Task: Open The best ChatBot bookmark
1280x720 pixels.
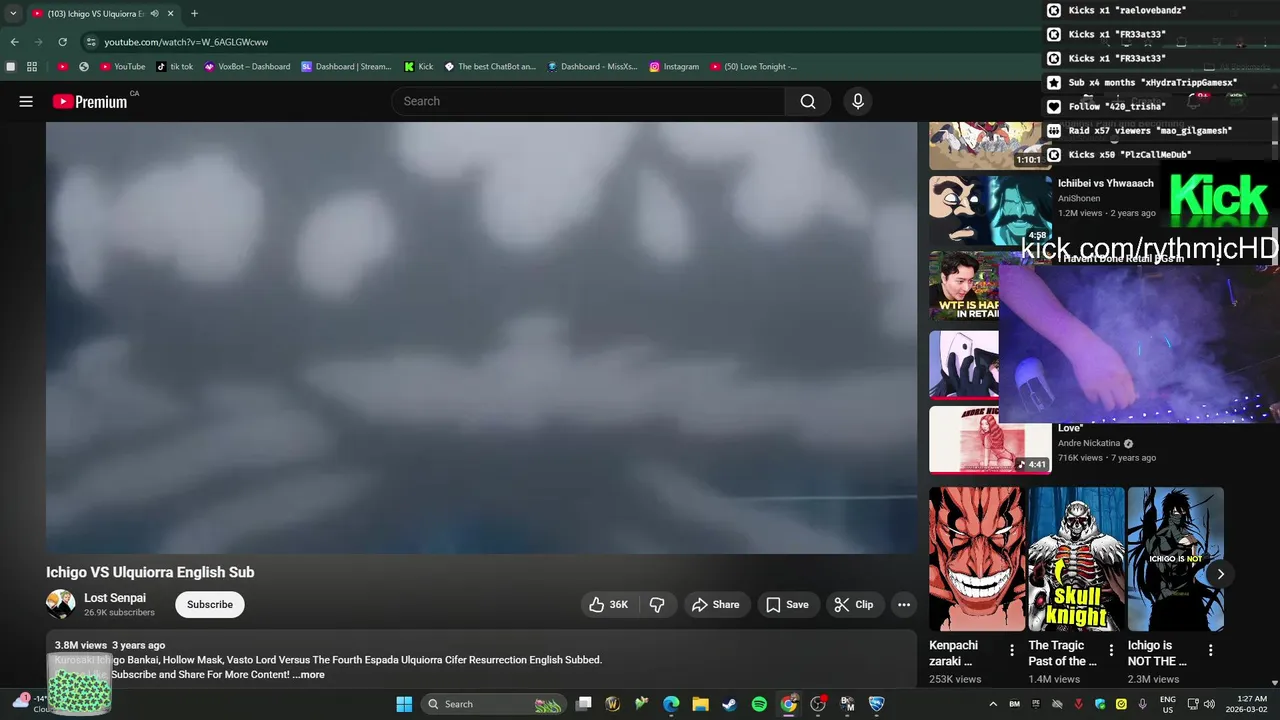Action: point(490,67)
